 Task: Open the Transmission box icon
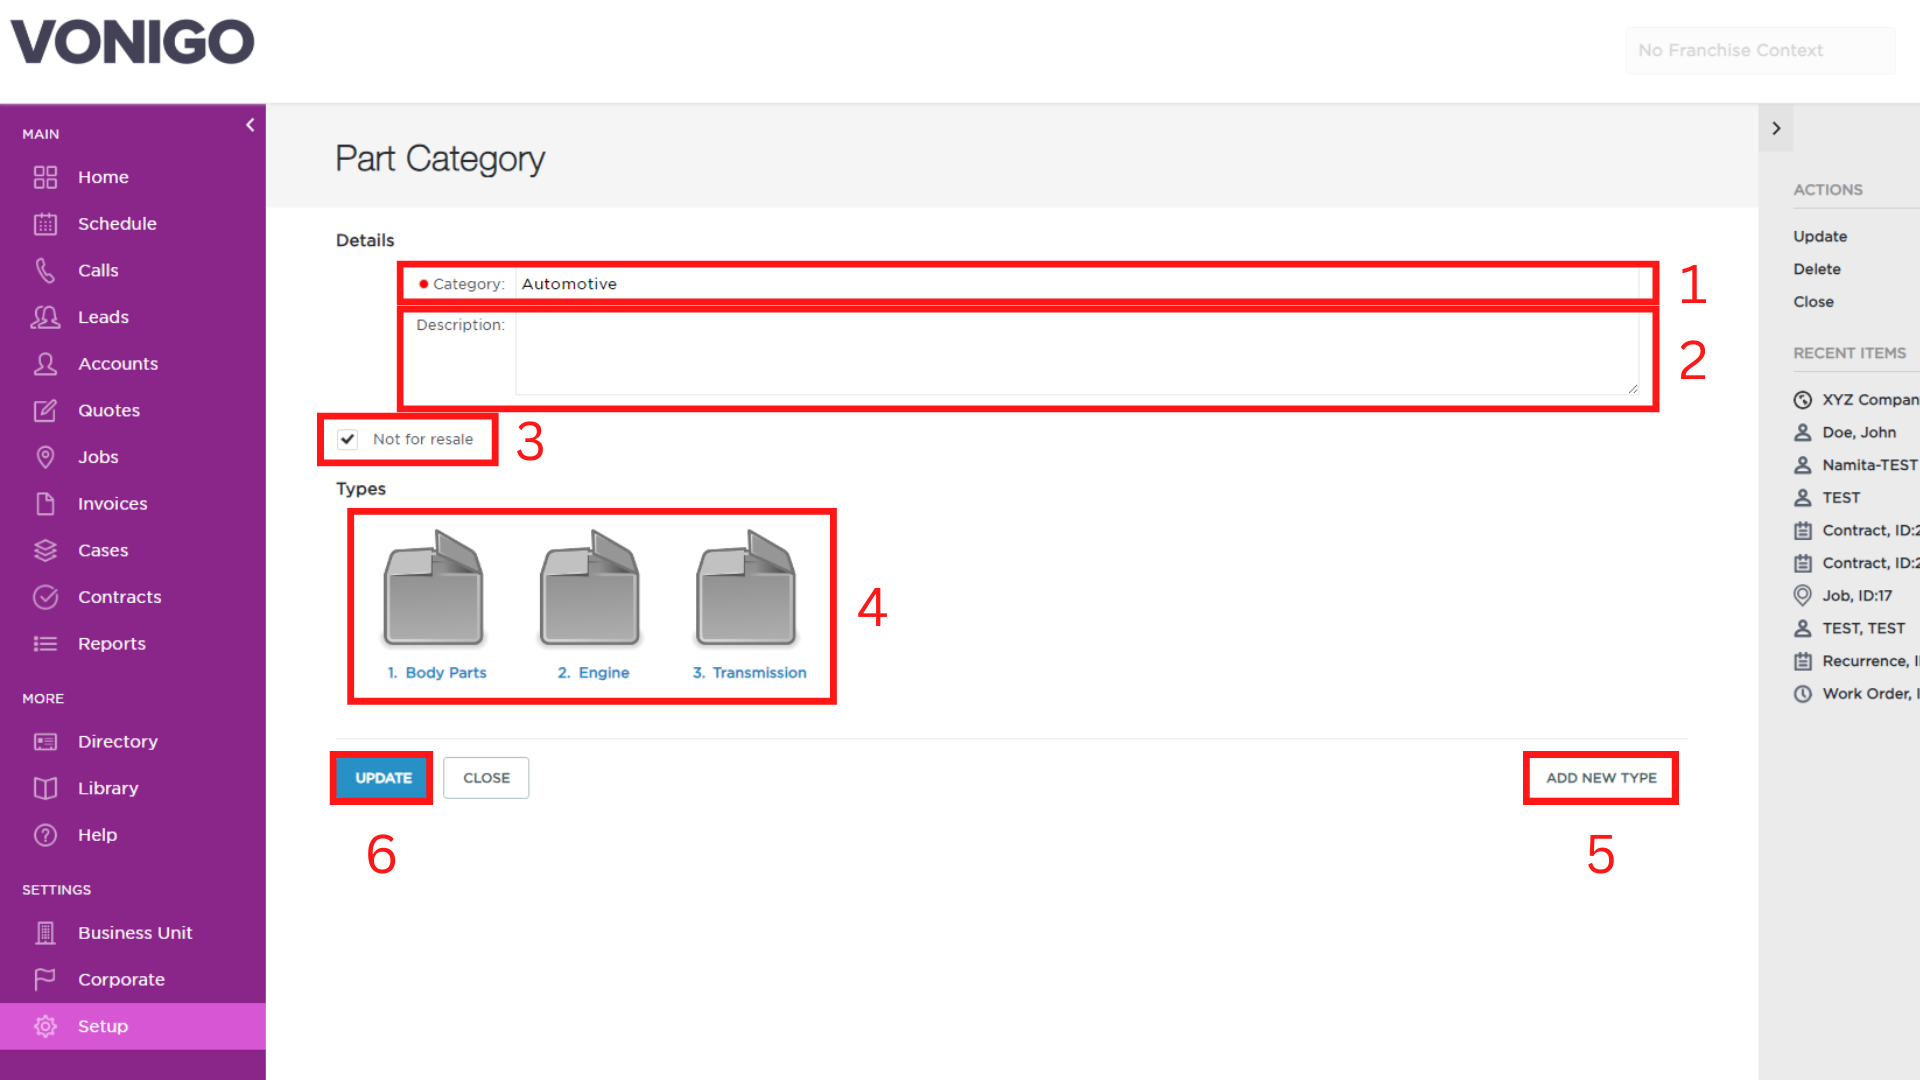(746, 588)
